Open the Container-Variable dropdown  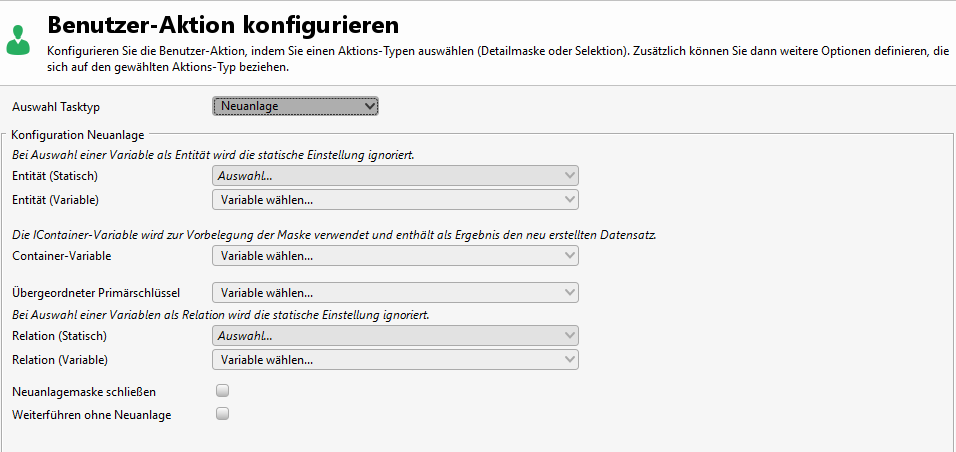[395, 256]
